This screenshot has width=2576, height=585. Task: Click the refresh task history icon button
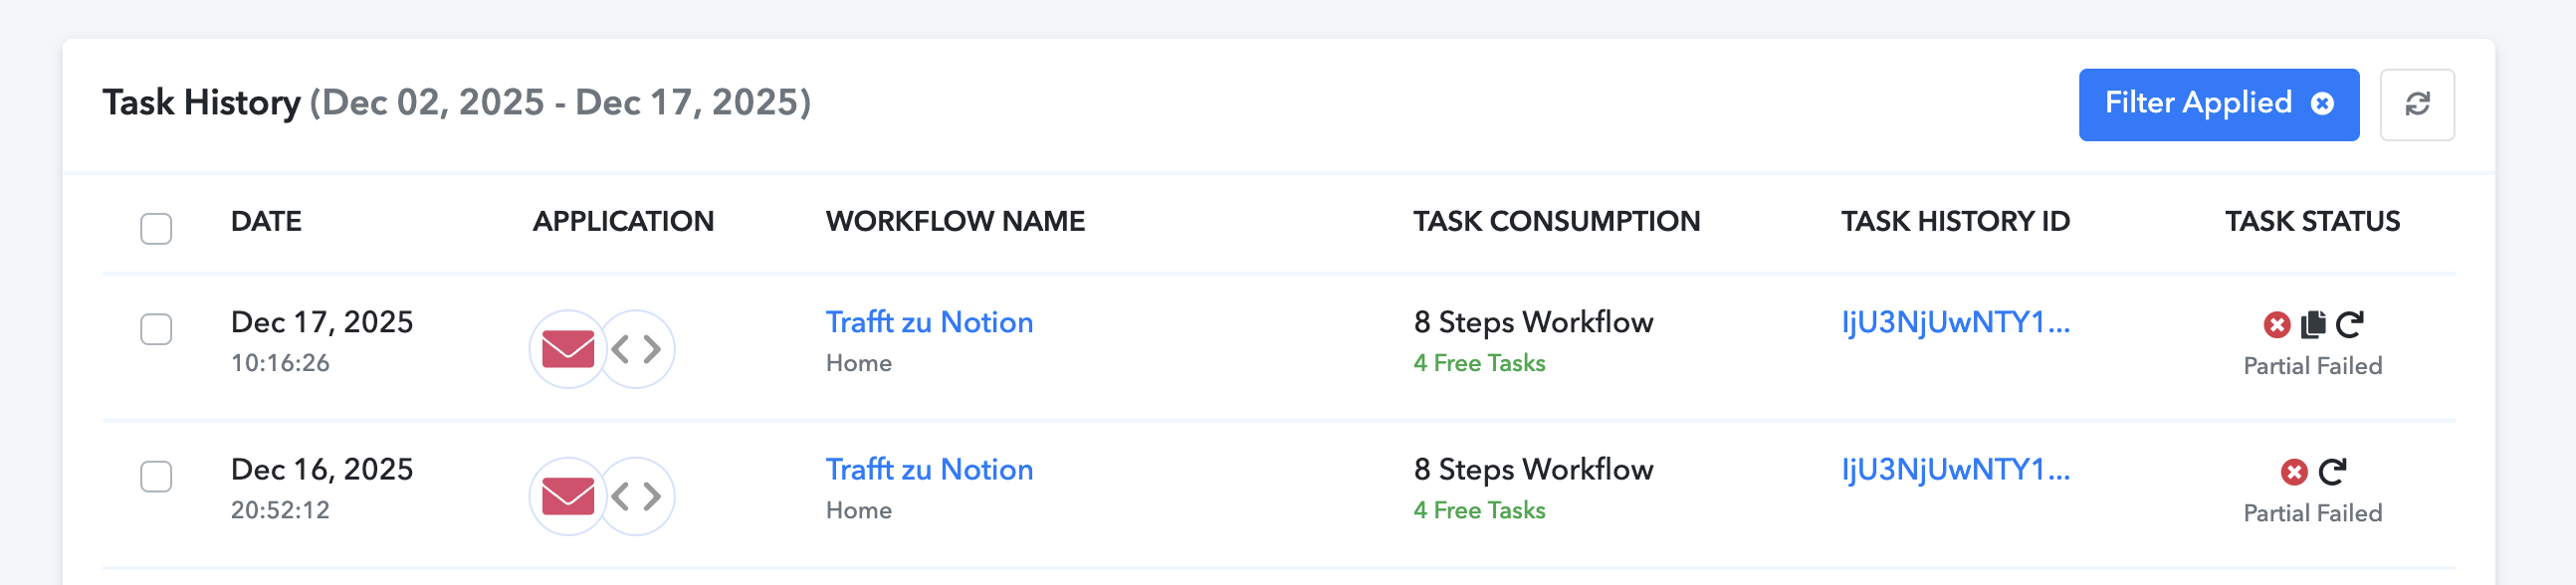(x=2416, y=104)
